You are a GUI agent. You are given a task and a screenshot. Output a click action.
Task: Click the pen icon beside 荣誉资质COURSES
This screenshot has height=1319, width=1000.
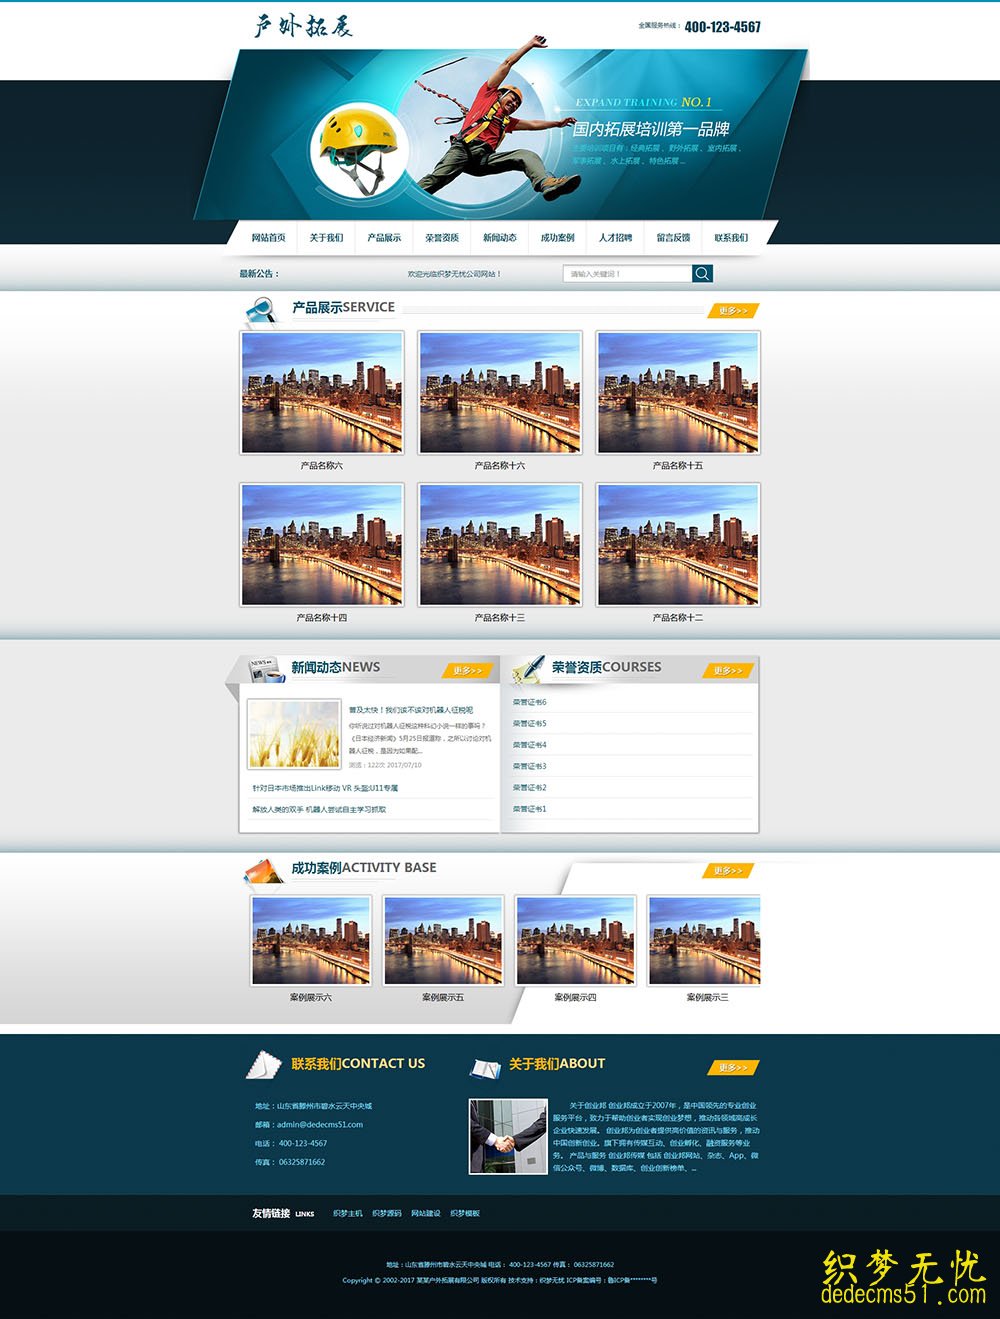pyautogui.click(x=527, y=669)
